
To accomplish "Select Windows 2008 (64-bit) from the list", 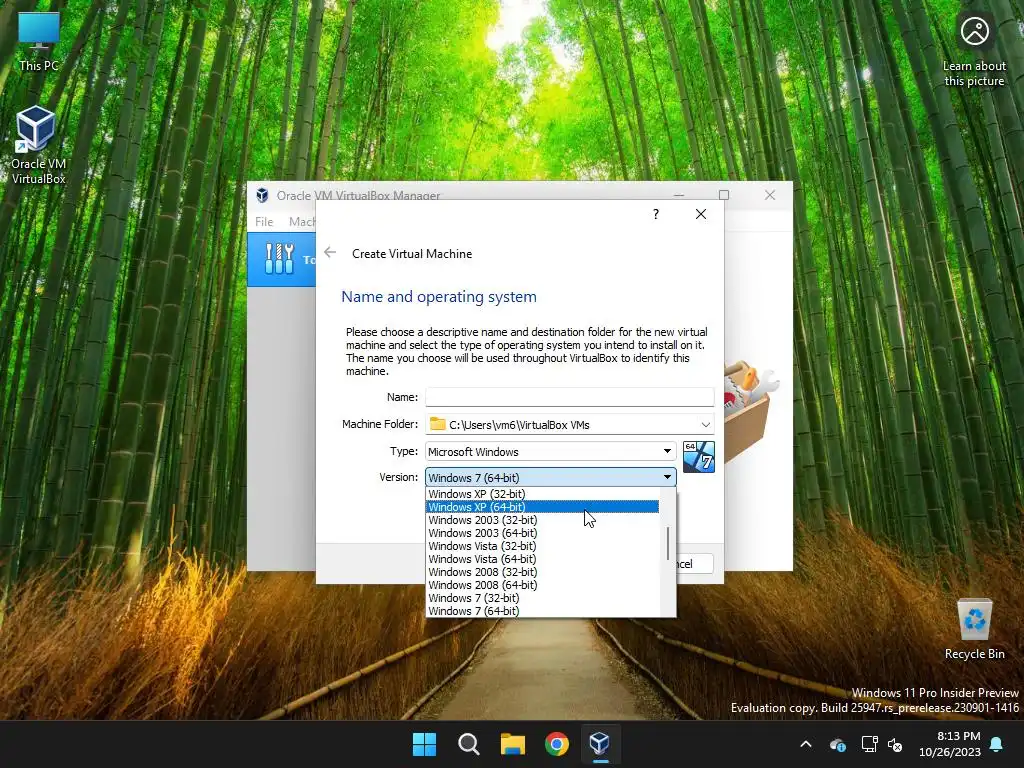I will (542, 586).
